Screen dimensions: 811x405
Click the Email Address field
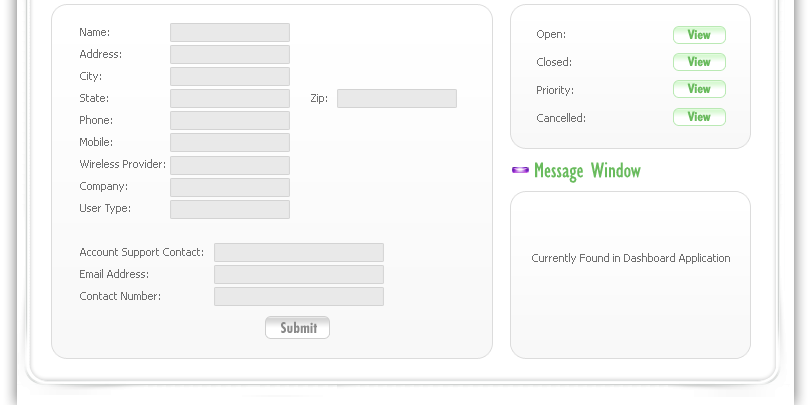click(x=299, y=275)
